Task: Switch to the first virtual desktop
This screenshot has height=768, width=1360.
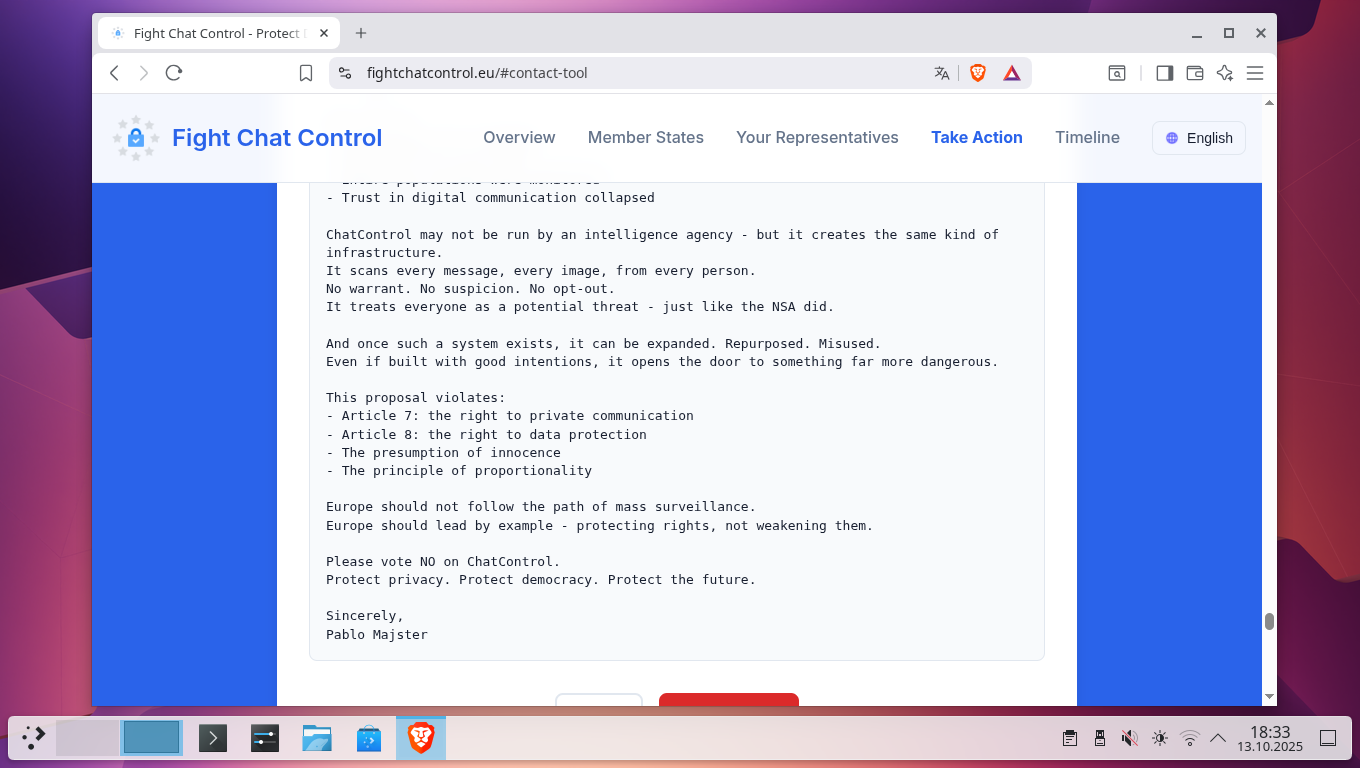Action: click(87, 738)
